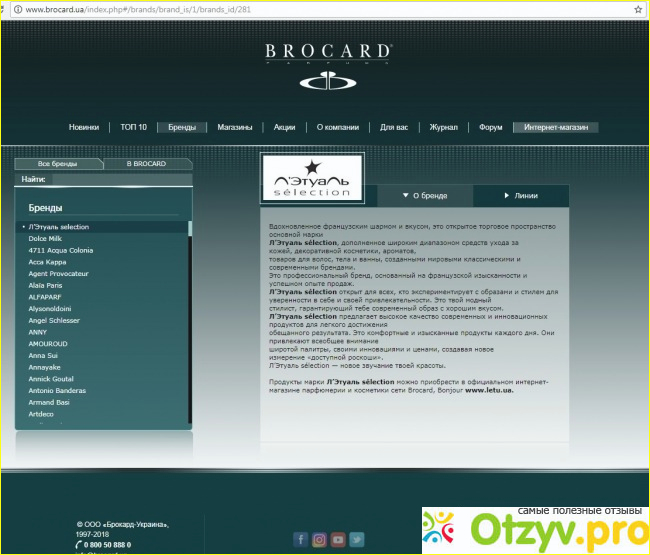Expand the «О бренде» section
Viewport: 650px width, 555px height.
[x=424, y=196]
